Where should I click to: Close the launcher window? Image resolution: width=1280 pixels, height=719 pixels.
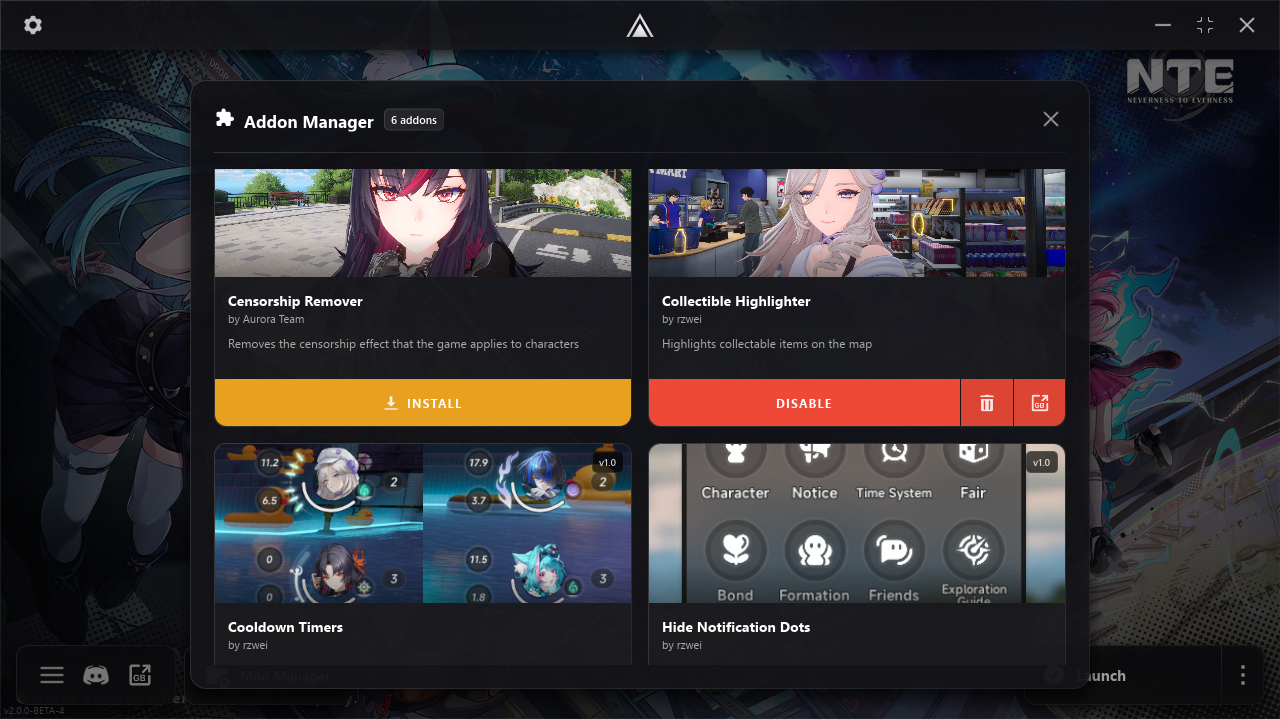point(1247,25)
